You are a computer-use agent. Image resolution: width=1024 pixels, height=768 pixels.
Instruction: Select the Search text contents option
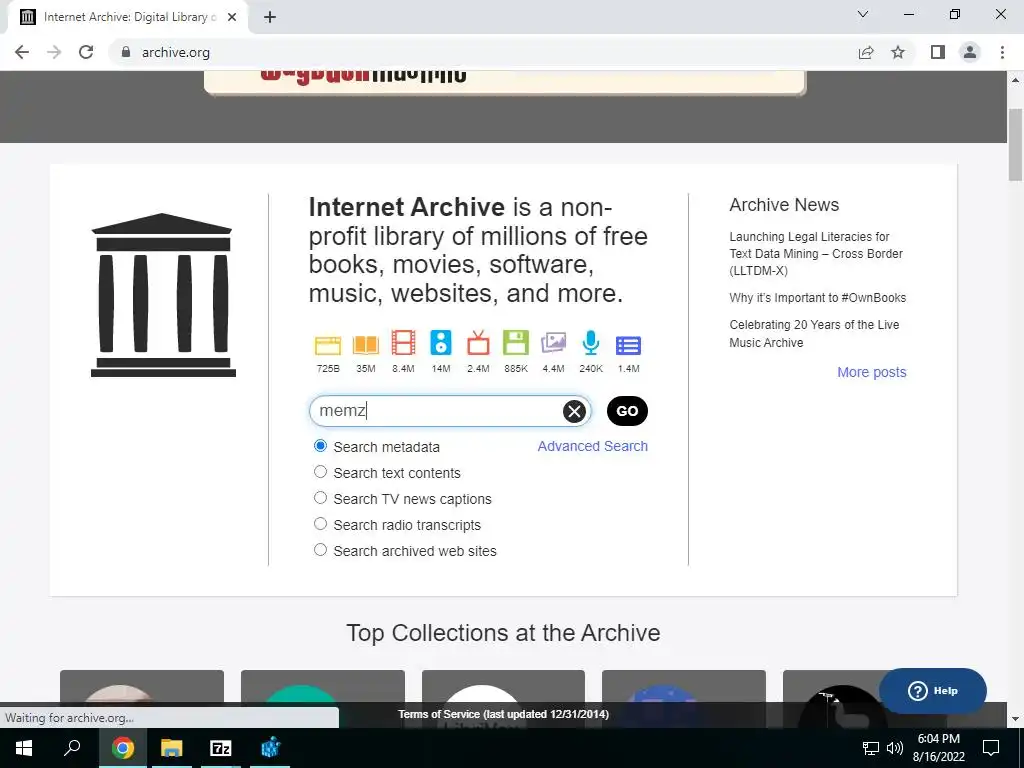coord(320,472)
